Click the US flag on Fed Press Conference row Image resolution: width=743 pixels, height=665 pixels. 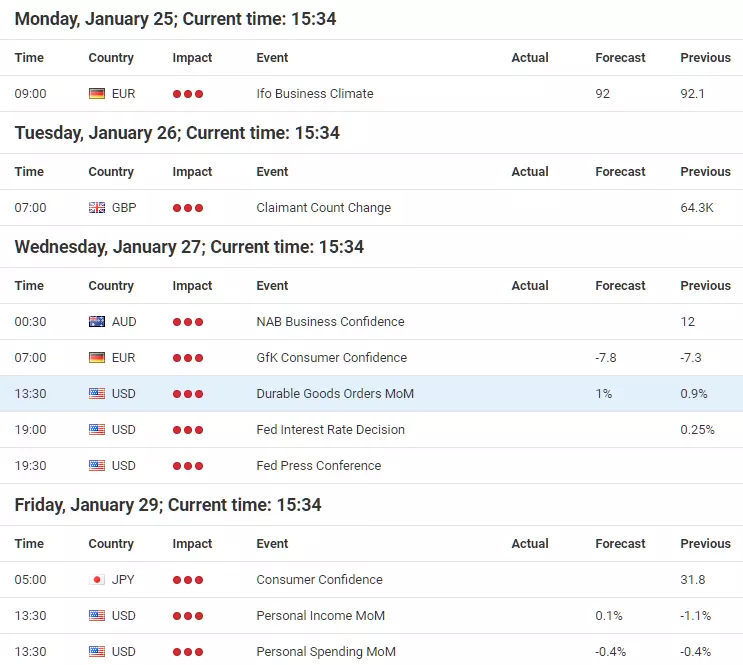coord(97,466)
